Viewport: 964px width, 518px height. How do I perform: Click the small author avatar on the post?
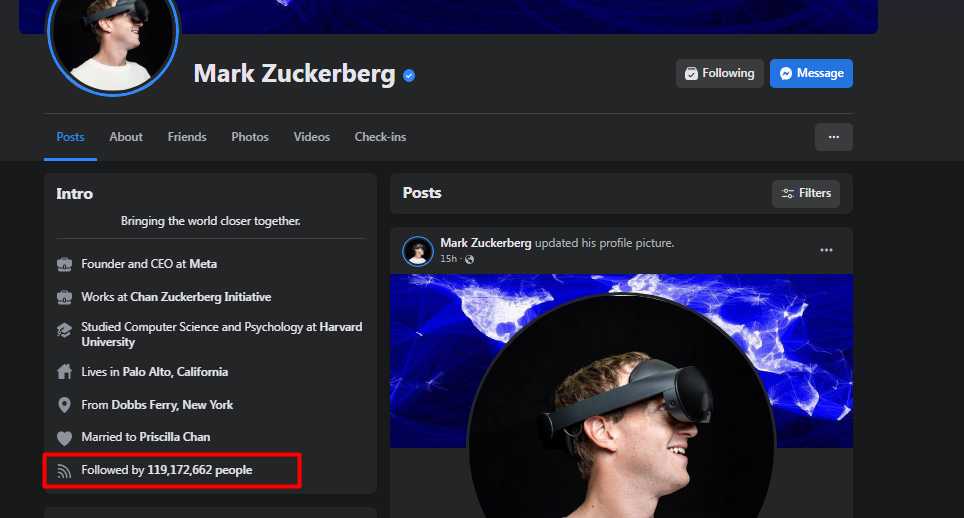pyautogui.click(x=418, y=251)
